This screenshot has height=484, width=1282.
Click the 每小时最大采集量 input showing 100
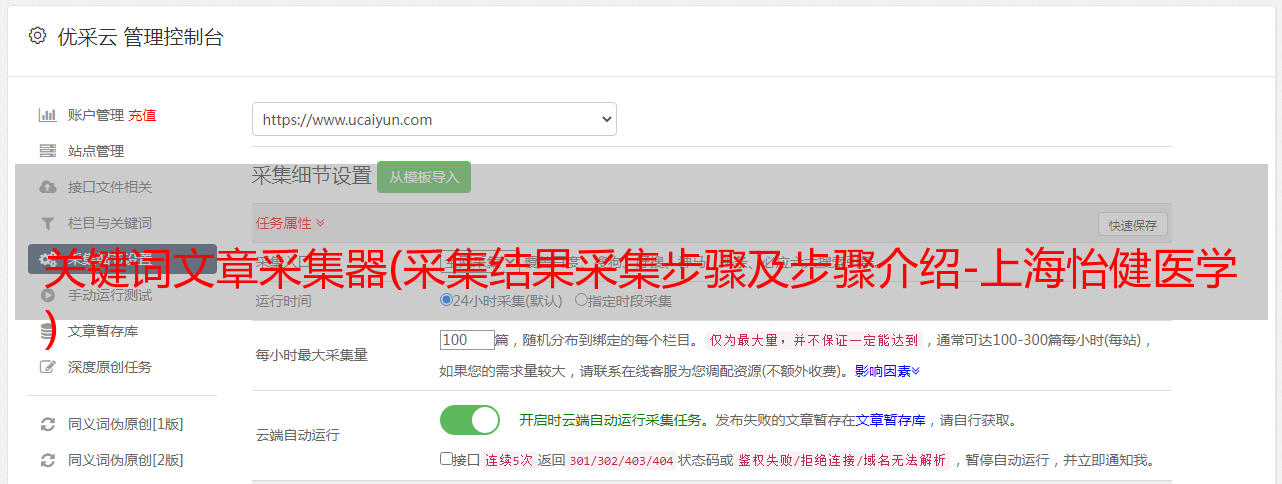tap(467, 340)
